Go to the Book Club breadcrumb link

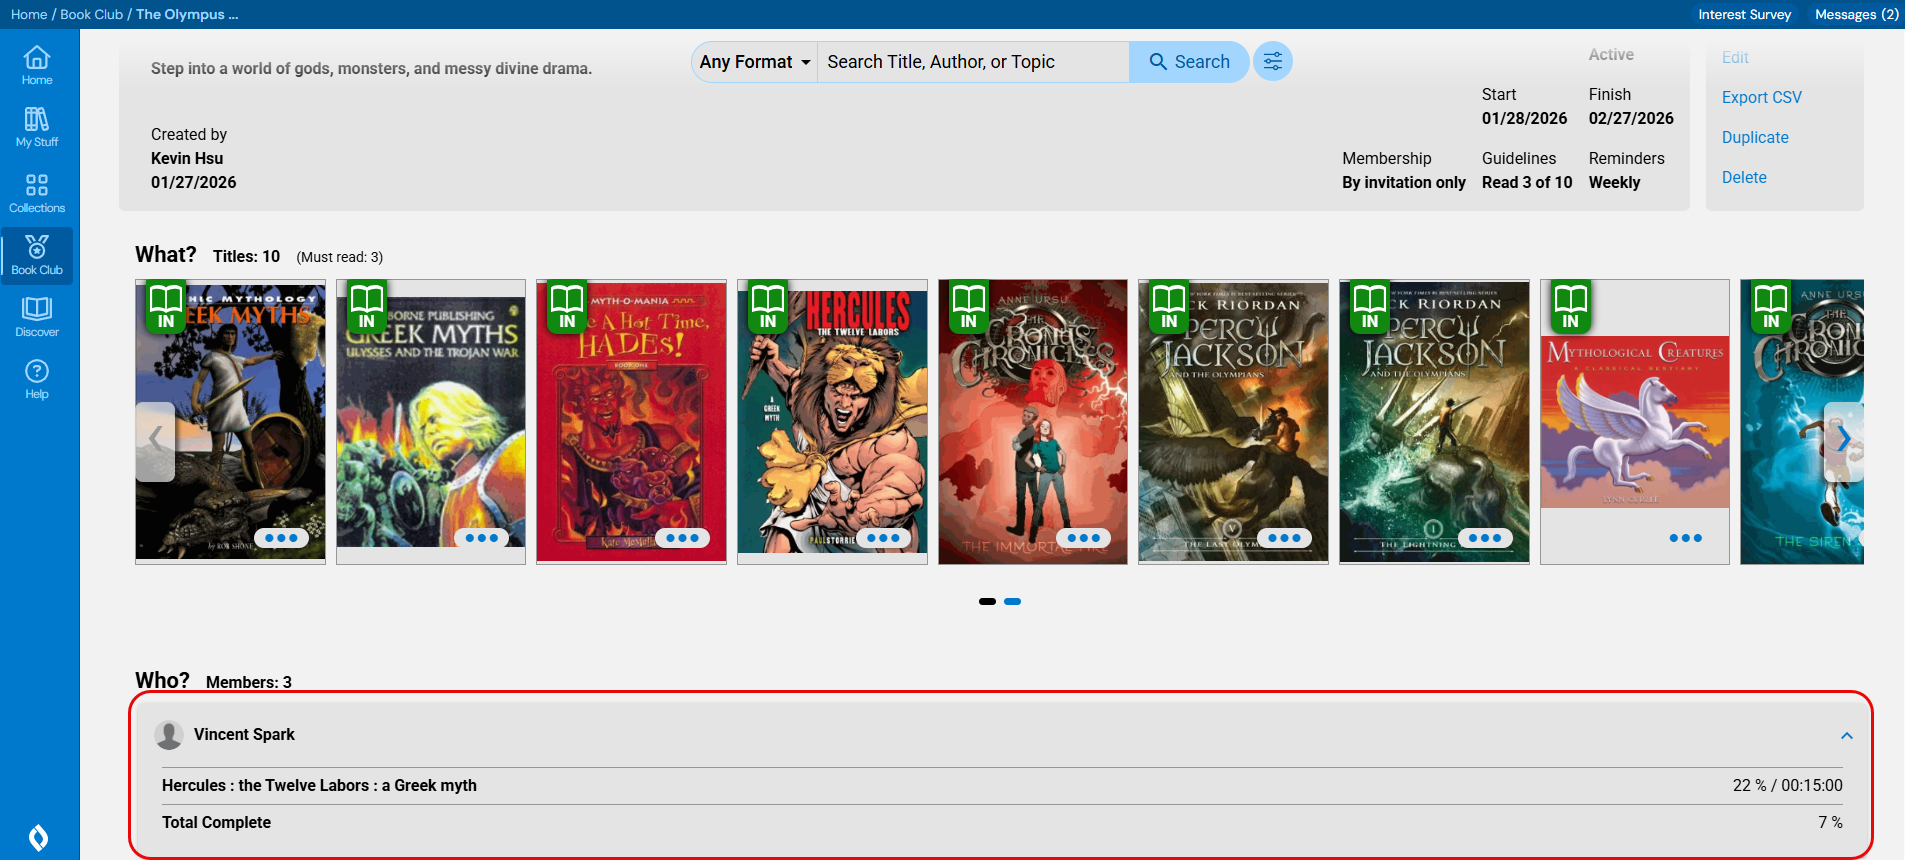point(91,14)
